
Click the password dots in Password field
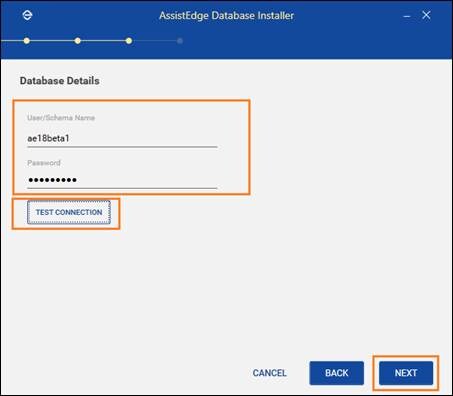(53, 180)
